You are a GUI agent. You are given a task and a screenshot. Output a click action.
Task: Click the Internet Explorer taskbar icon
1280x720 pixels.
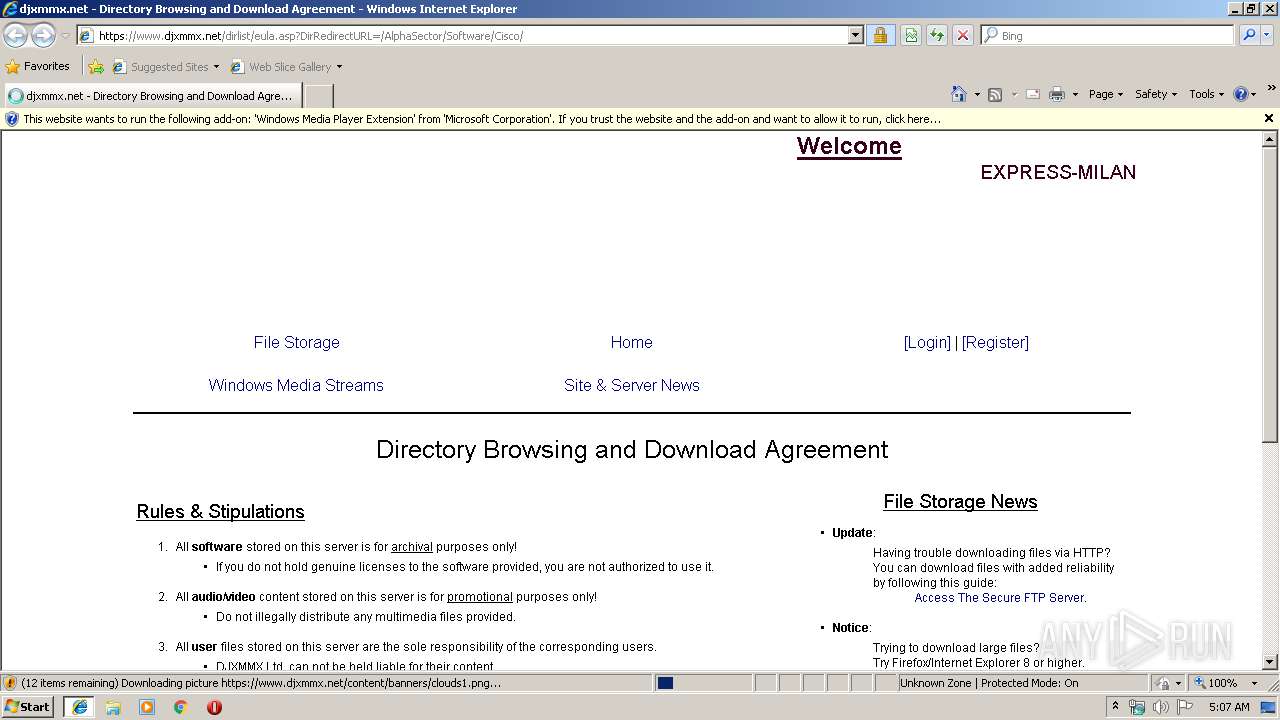(x=79, y=706)
